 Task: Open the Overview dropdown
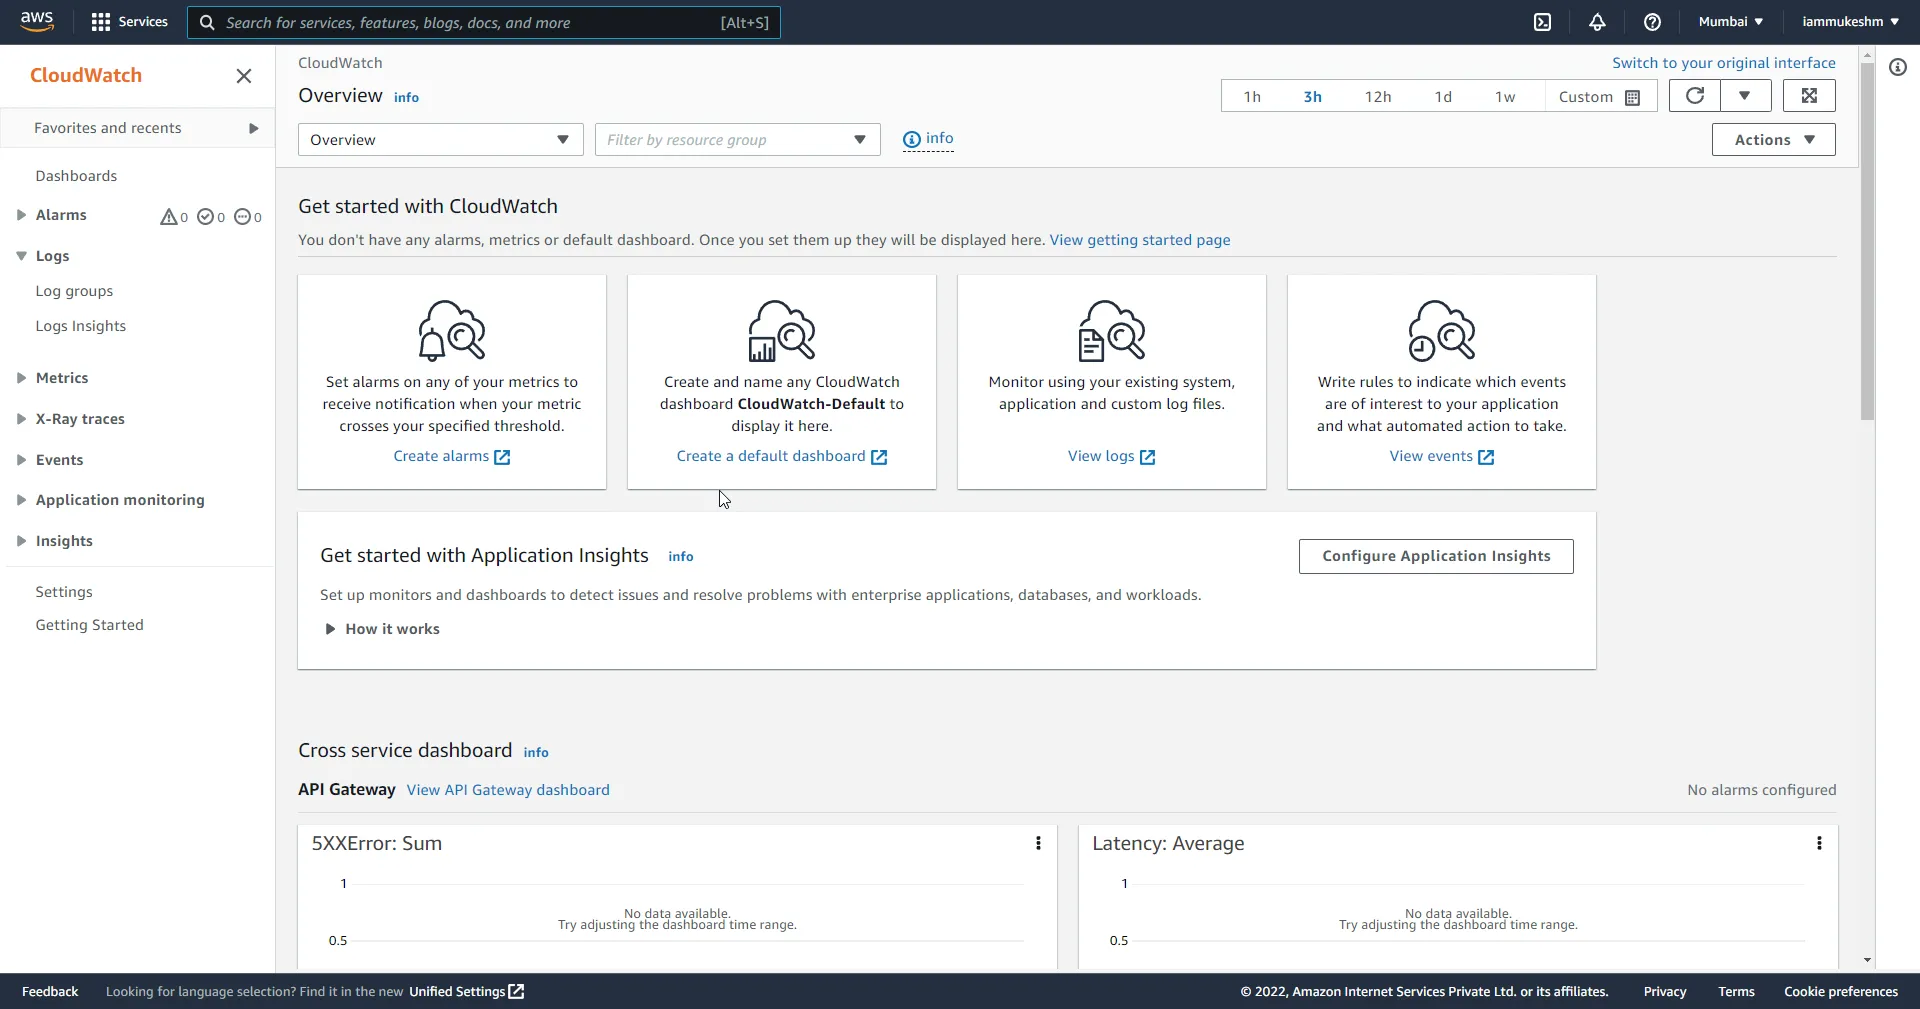pyautogui.click(x=440, y=140)
